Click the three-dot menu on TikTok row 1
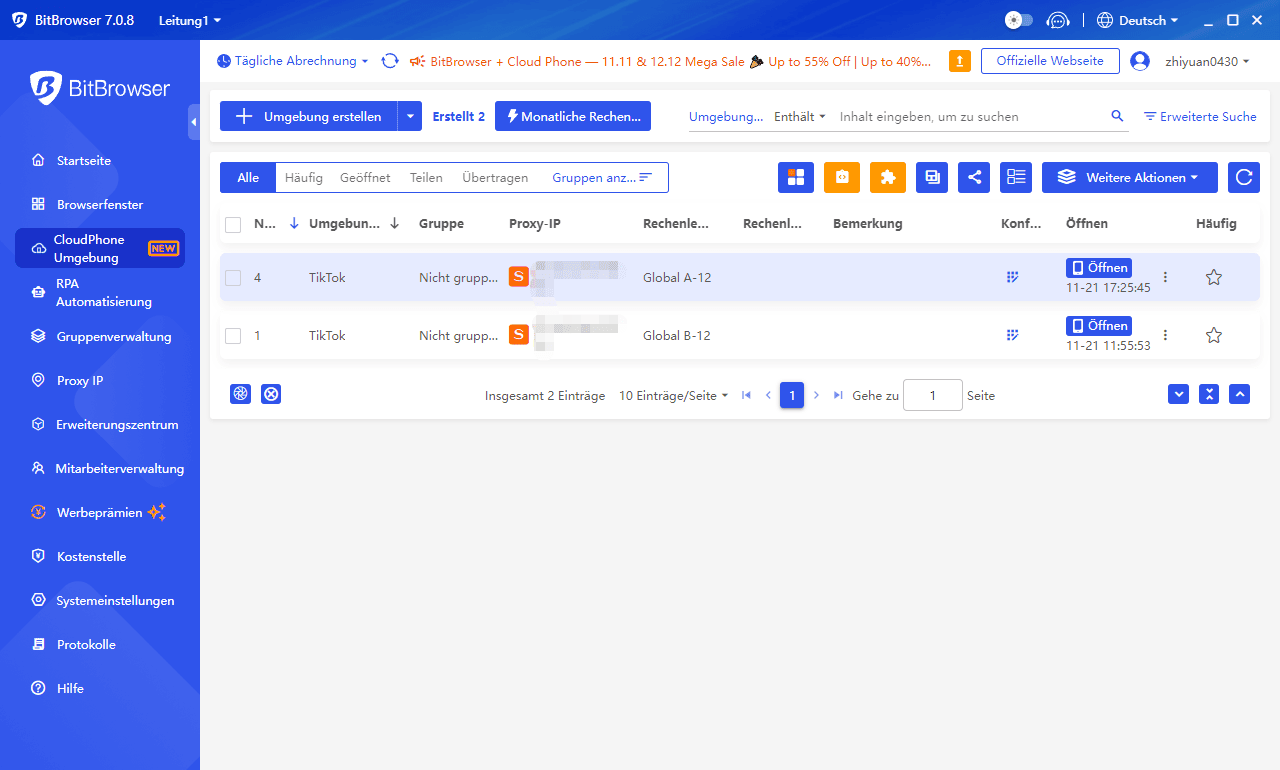1280x770 pixels. point(1165,335)
